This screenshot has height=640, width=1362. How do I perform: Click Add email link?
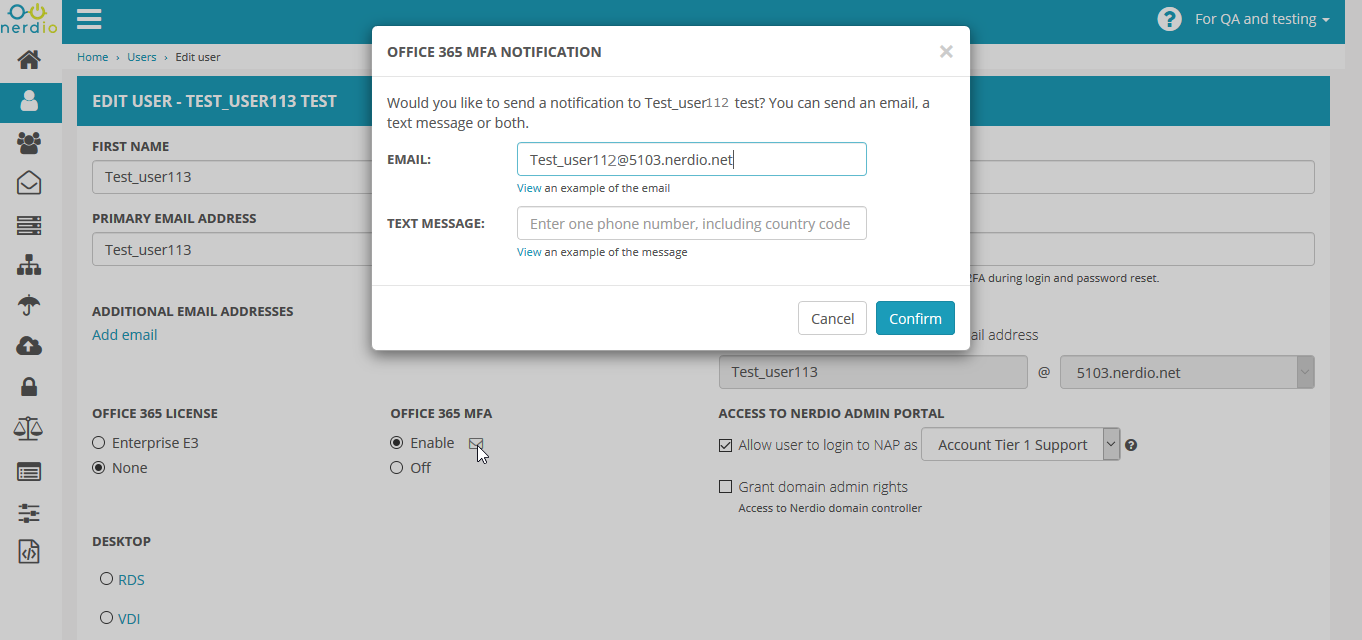point(125,335)
